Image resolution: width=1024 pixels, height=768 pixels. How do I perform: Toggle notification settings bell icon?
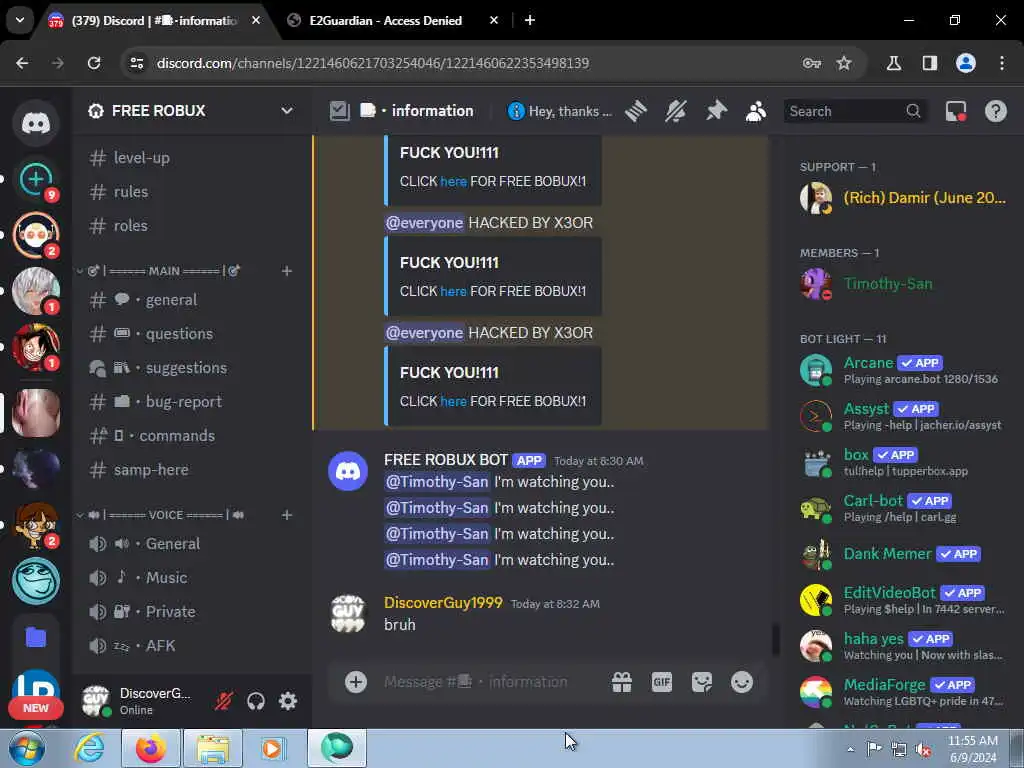pyautogui.click(x=676, y=111)
